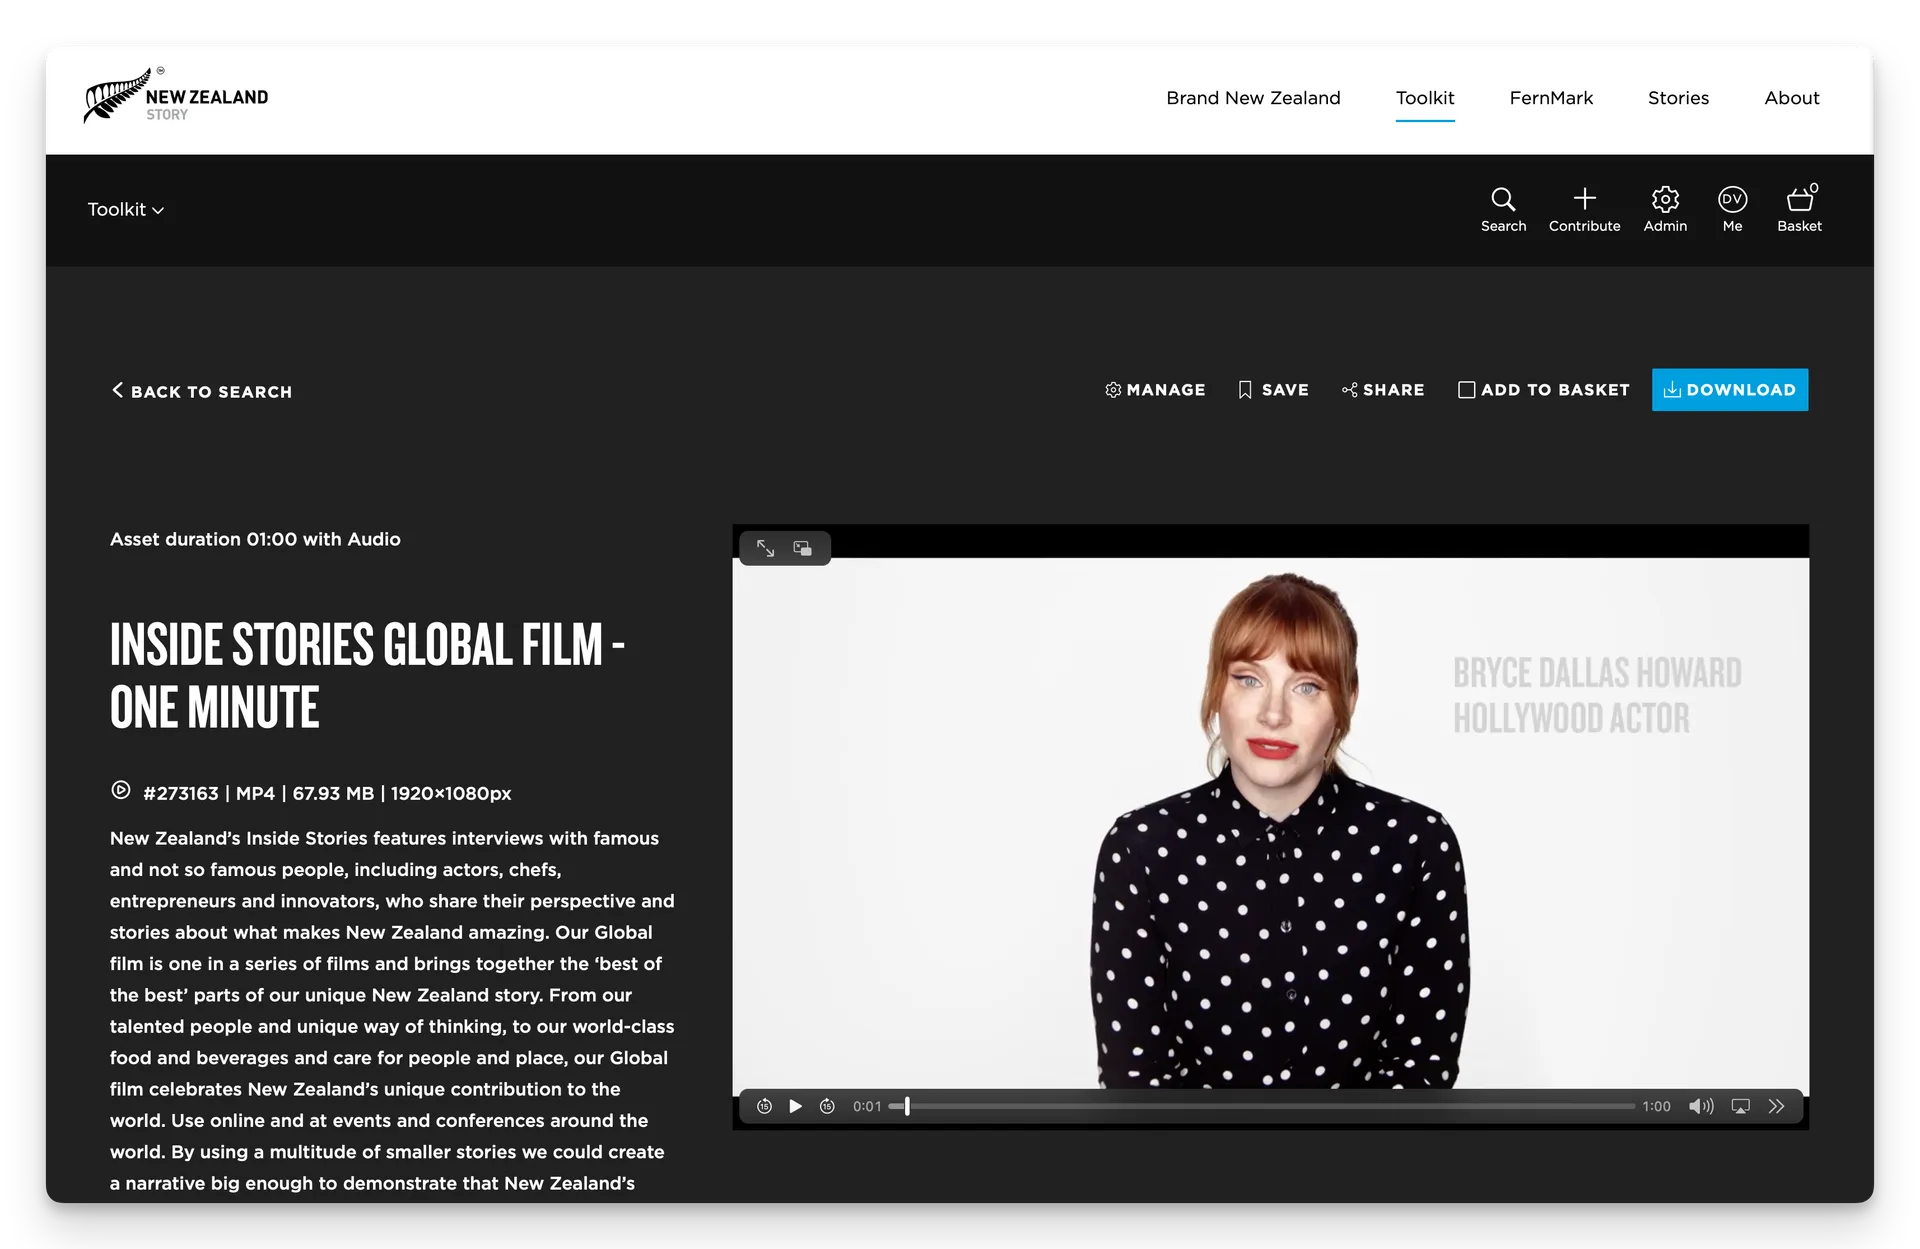Expand the Toolkit dropdown
This screenshot has width=1920, height=1249.
[126, 209]
